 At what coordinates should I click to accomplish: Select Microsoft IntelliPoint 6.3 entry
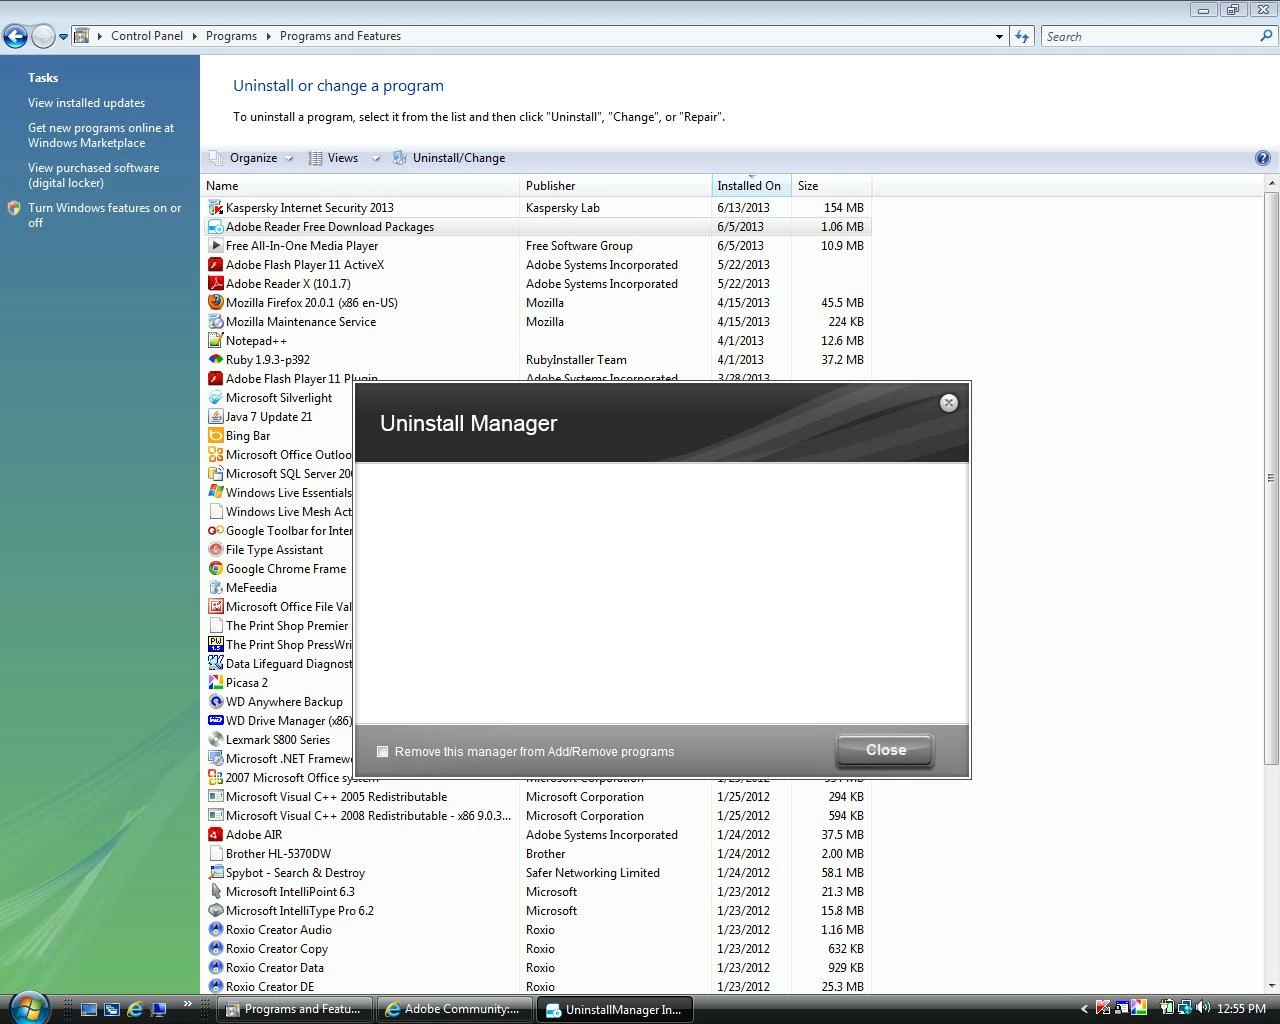[x=537, y=892]
